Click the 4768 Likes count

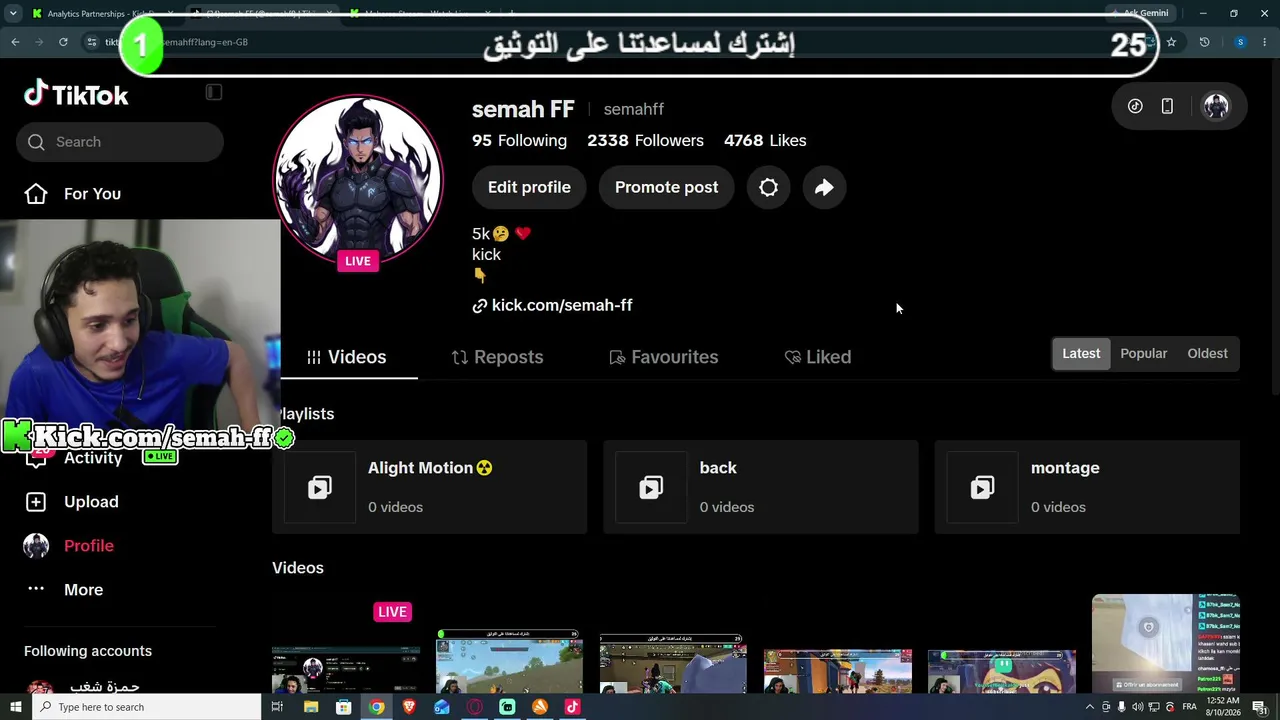(x=765, y=141)
